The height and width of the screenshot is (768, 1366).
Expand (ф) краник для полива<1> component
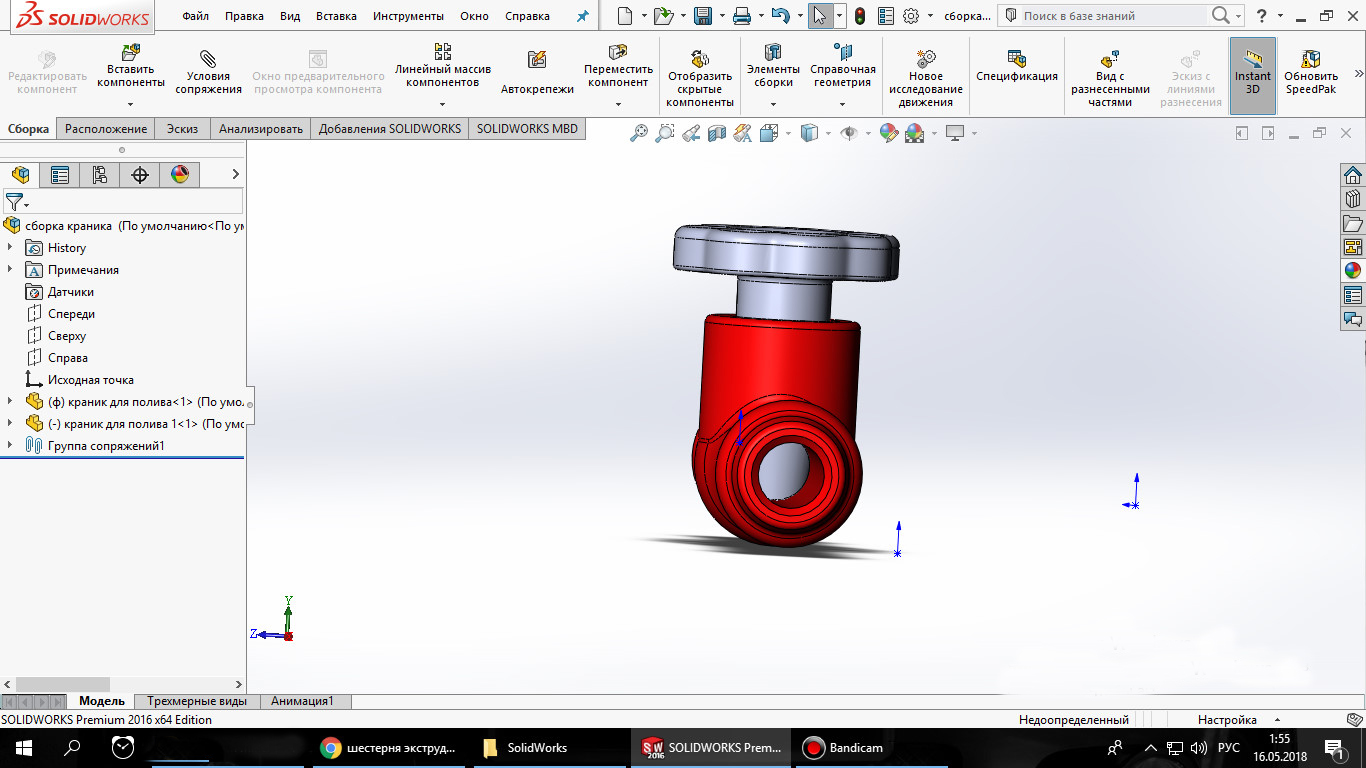click(10, 401)
